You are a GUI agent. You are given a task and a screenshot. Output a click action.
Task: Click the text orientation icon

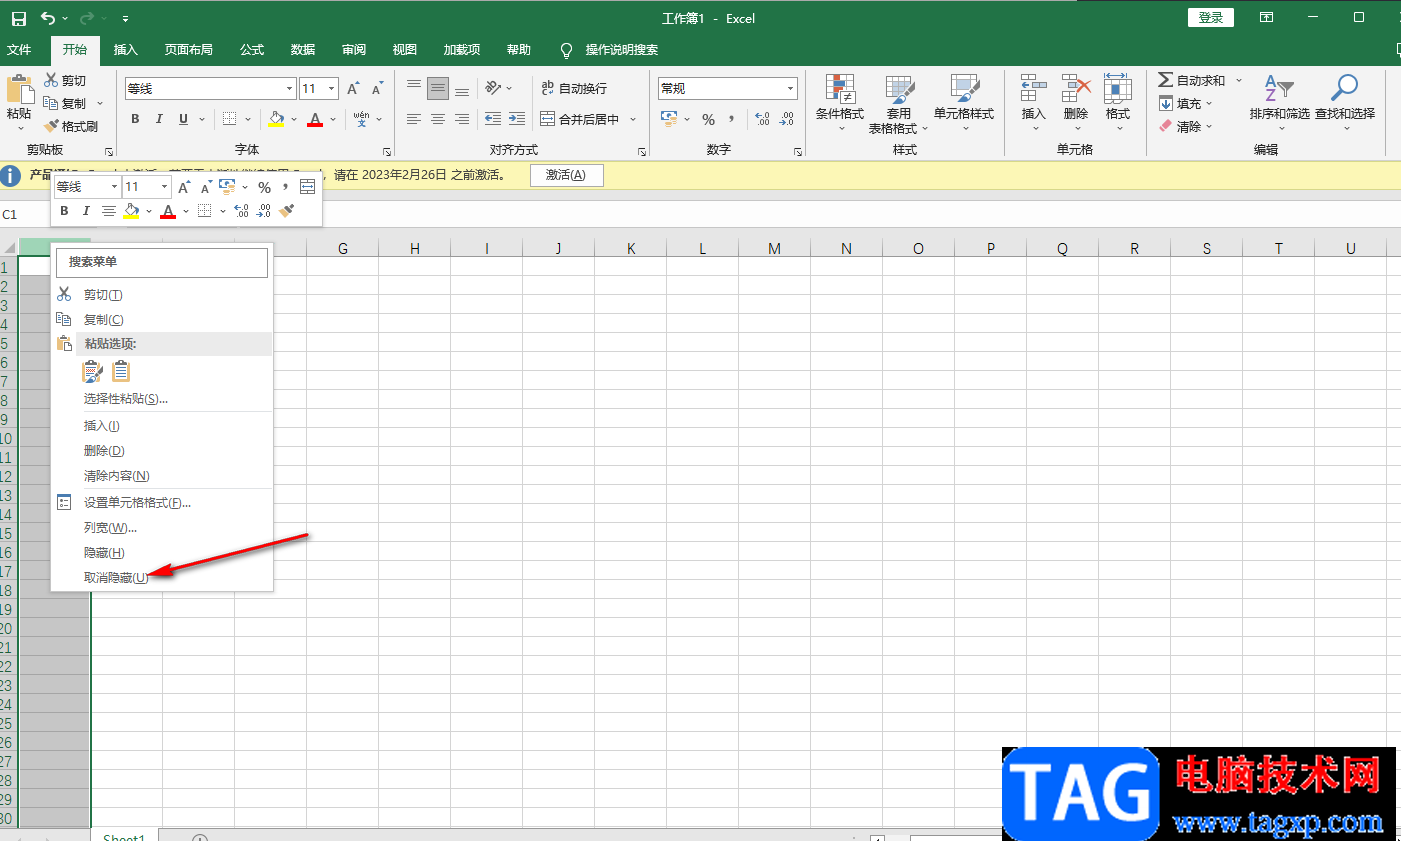click(493, 88)
